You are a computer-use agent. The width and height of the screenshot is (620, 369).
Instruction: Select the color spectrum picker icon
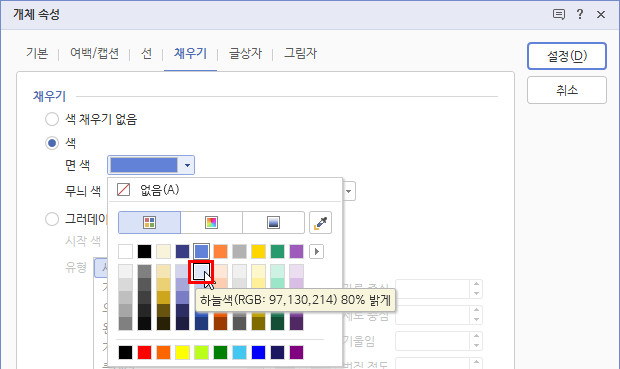click(x=212, y=222)
